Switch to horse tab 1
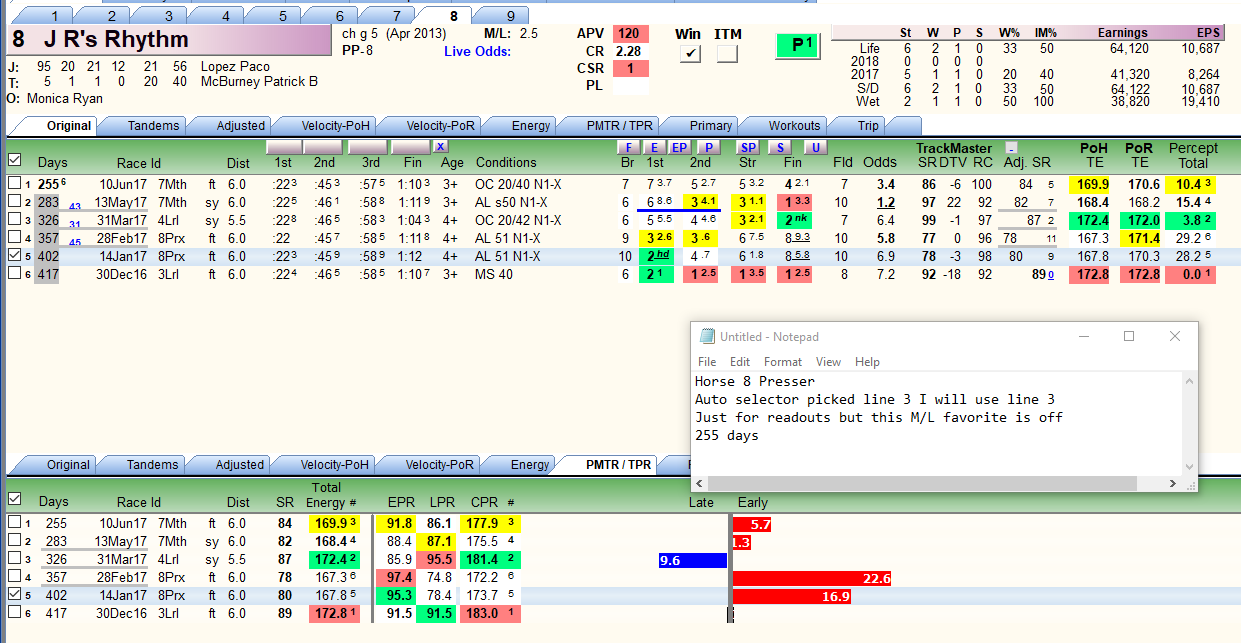The image size is (1241, 643). tap(54, 16)
